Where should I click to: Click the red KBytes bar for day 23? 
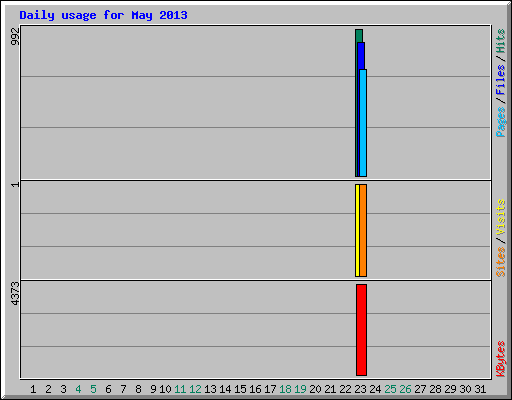coord(361,330)
